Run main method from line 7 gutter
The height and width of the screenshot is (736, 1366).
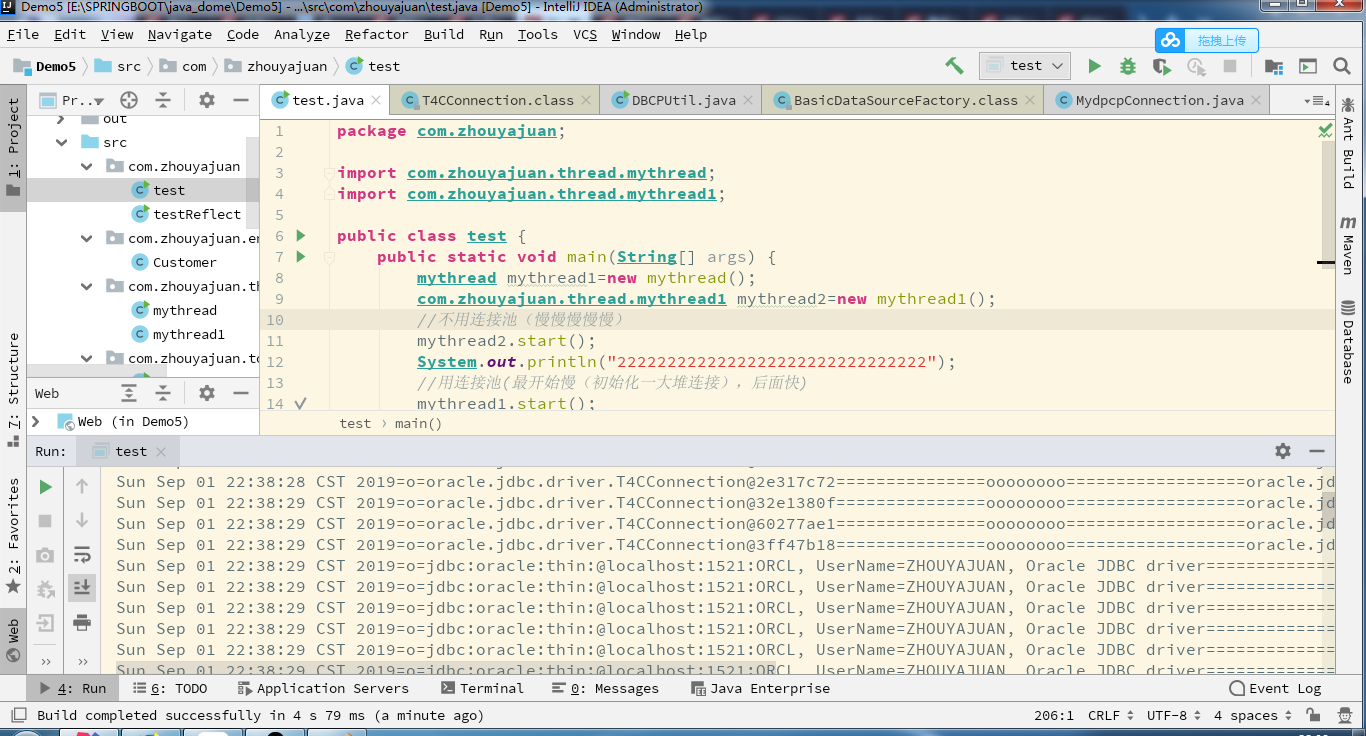pyautogui.click(x=301, y=257)
